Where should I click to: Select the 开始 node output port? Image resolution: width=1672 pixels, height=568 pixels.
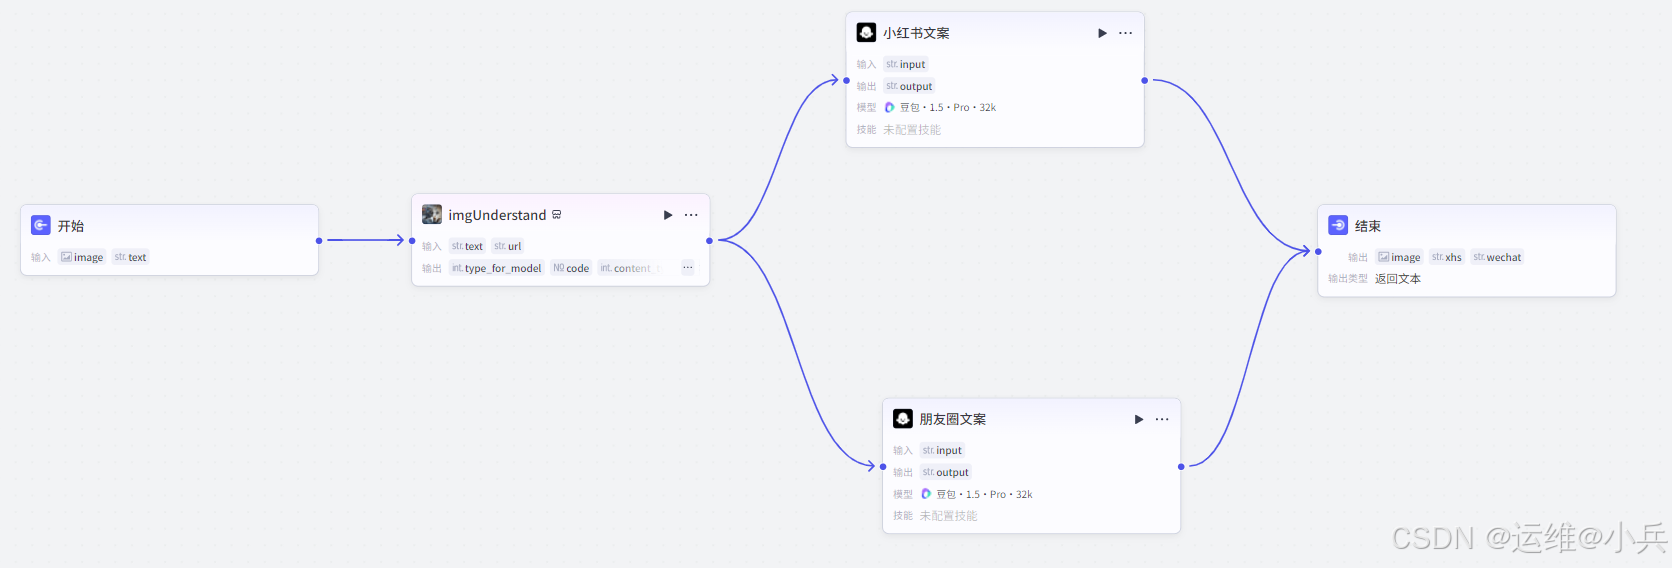319,240
